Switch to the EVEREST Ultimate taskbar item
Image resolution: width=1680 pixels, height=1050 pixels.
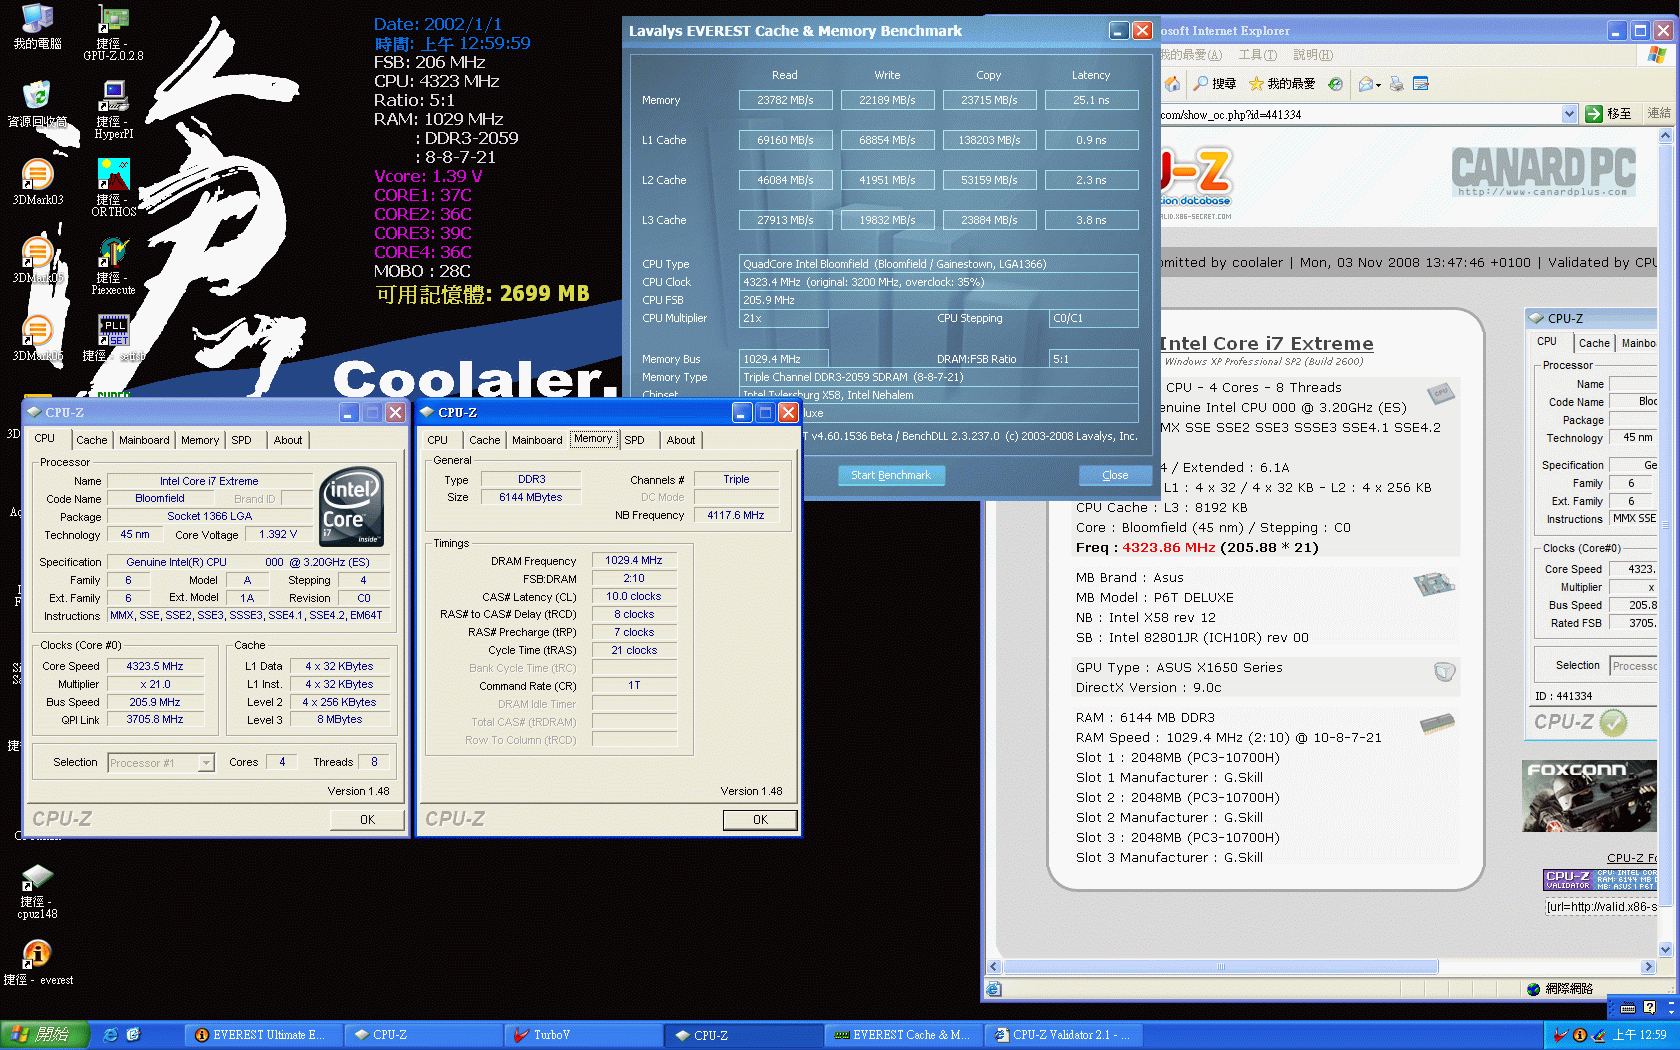(x=263, y=1035)
